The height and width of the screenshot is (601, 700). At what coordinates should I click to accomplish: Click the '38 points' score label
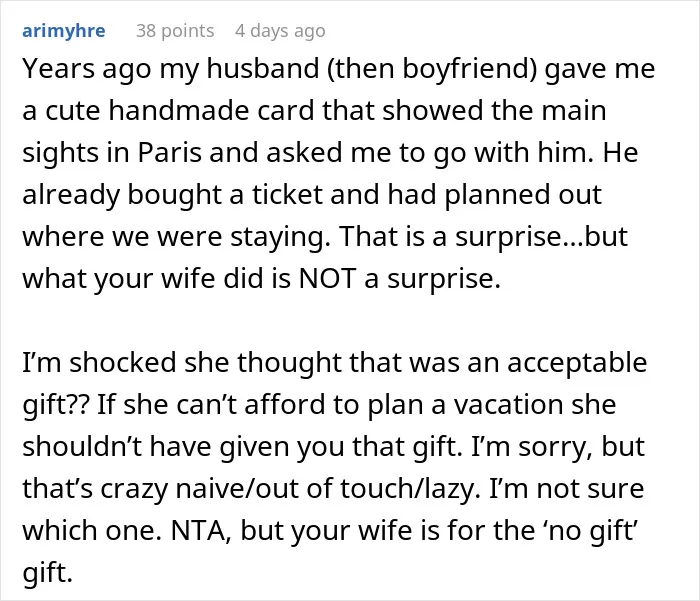175,31
